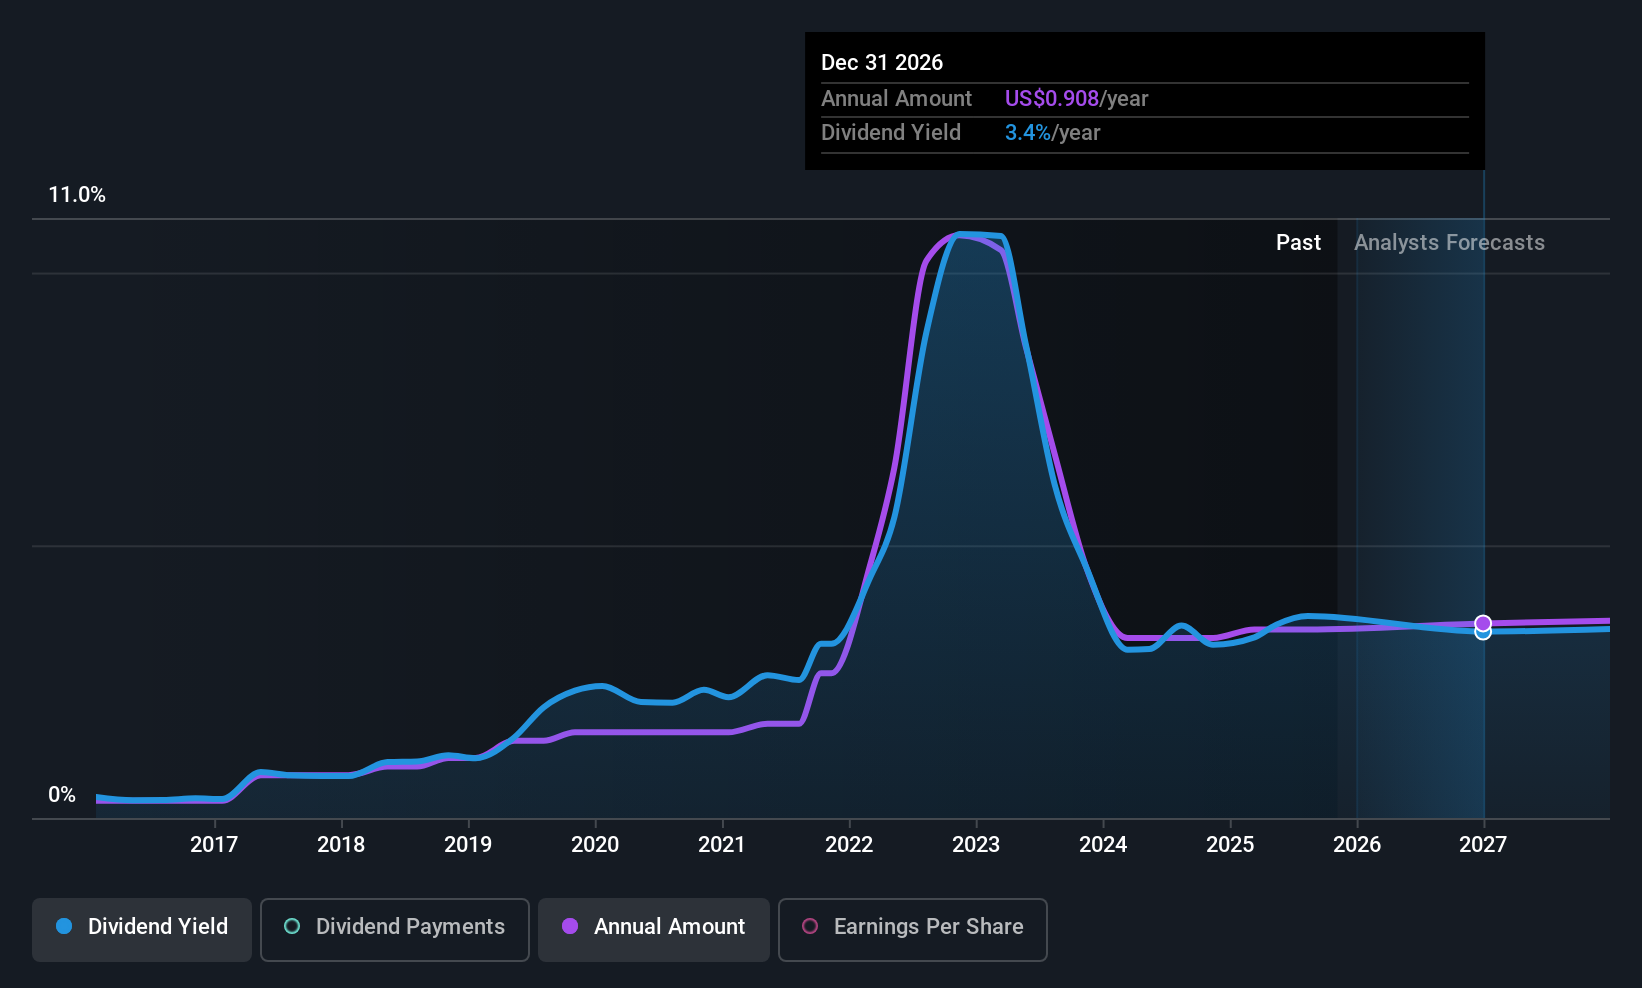Click the Past region label
This screenshot has width=1642, height=988.
(1298, 243)
